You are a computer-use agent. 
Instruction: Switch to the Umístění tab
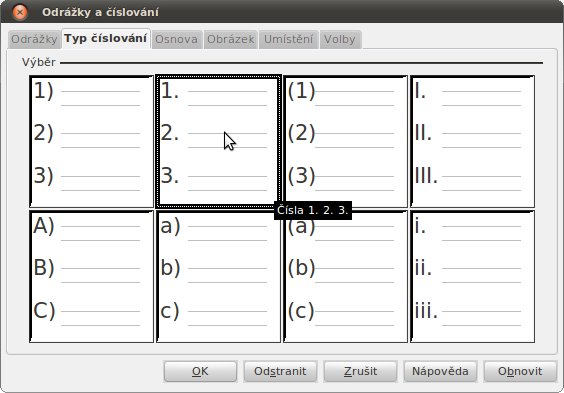288,39
